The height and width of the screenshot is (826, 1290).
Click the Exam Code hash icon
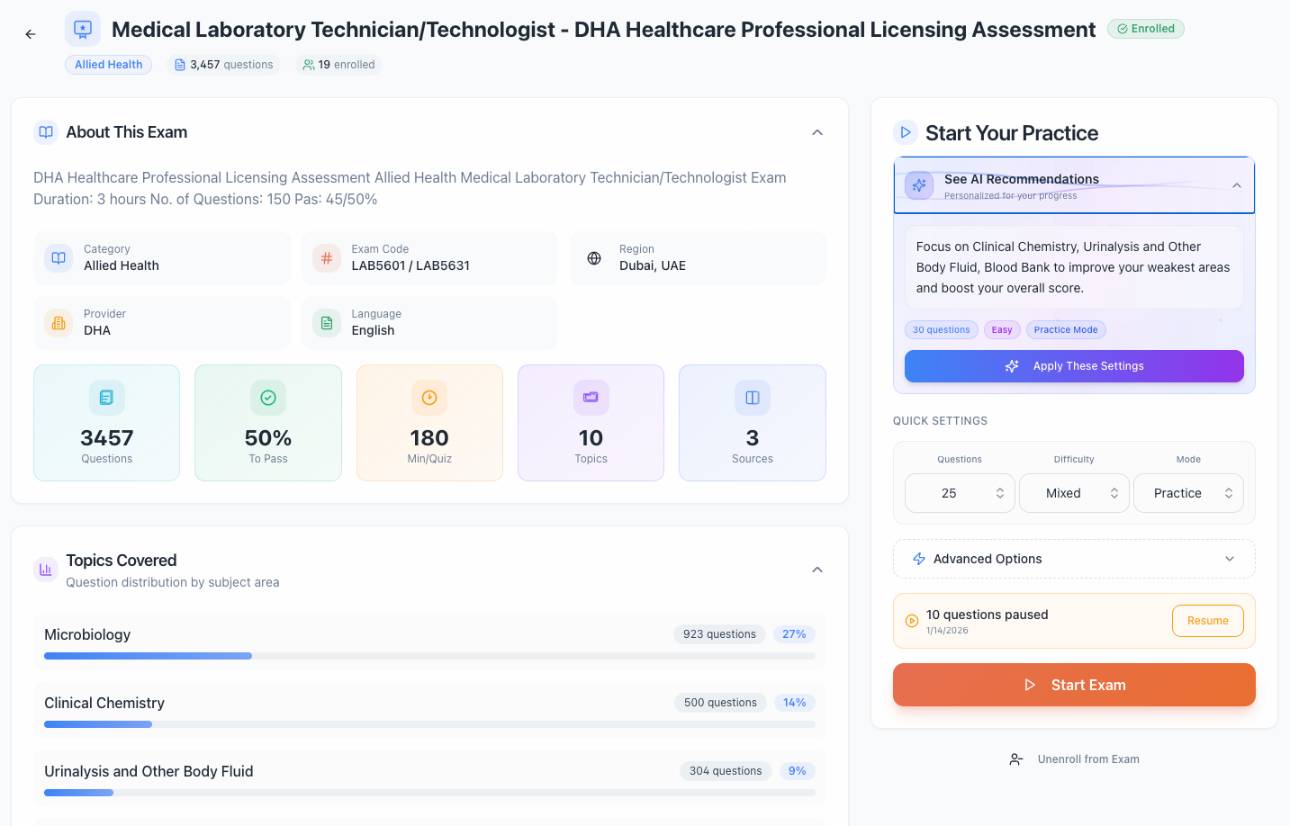click(326, 258)
